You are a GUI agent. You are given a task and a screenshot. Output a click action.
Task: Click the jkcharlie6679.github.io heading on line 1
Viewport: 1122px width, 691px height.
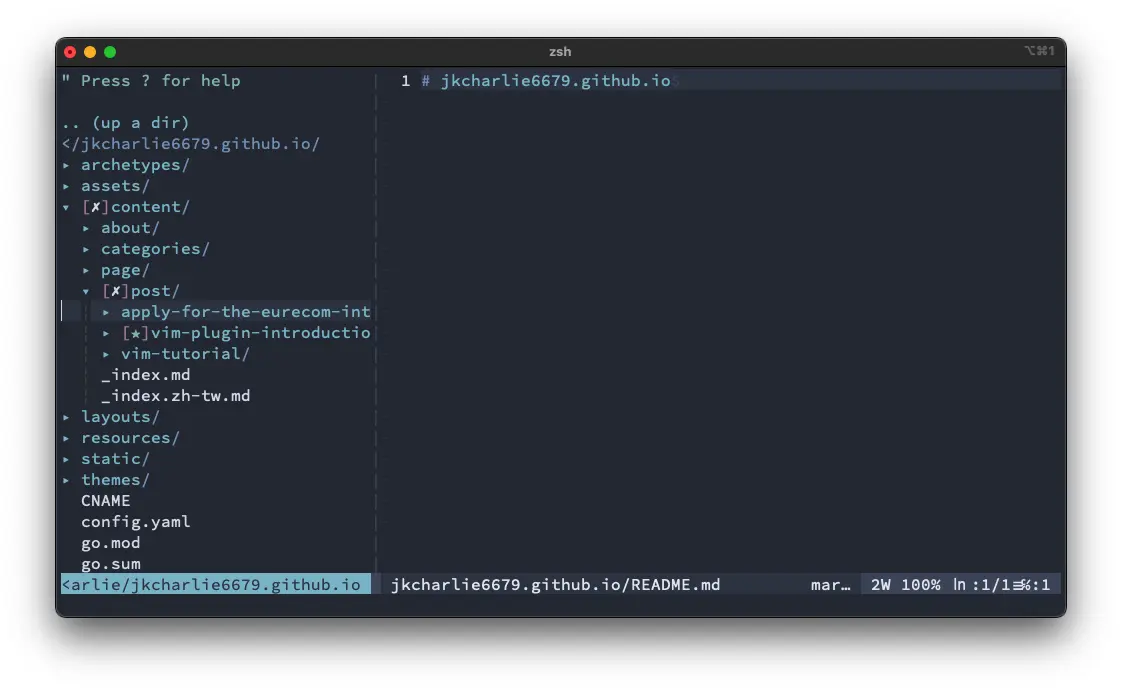point(550,80)
